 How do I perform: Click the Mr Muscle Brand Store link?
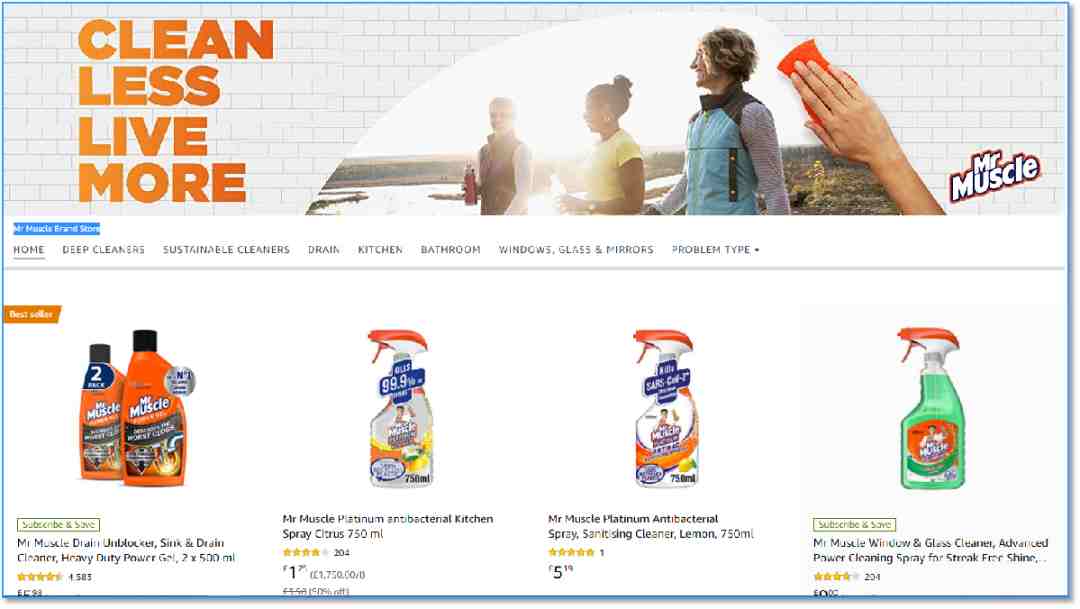(56, 229)
